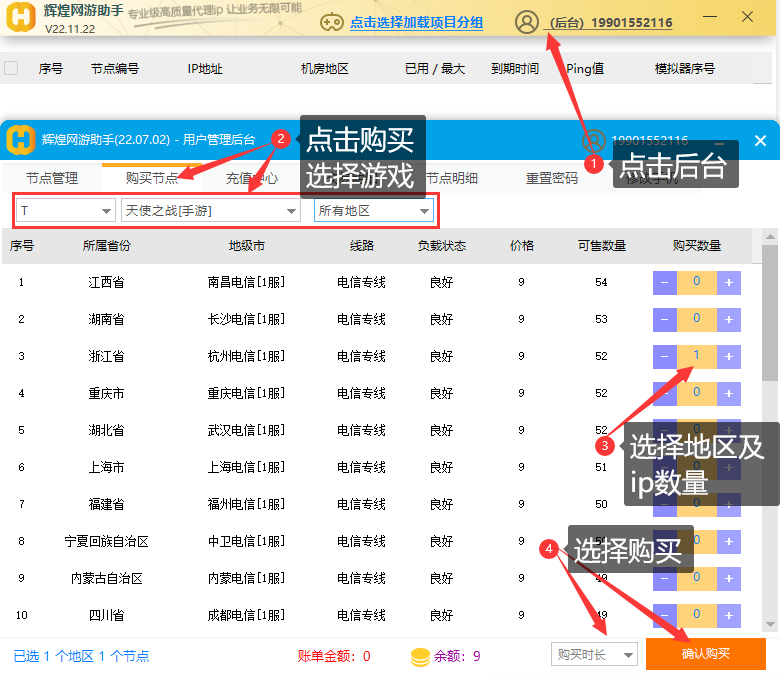Open the project group selection link
The height and width of the screenshot is (677, 780).
click(416, 23)
